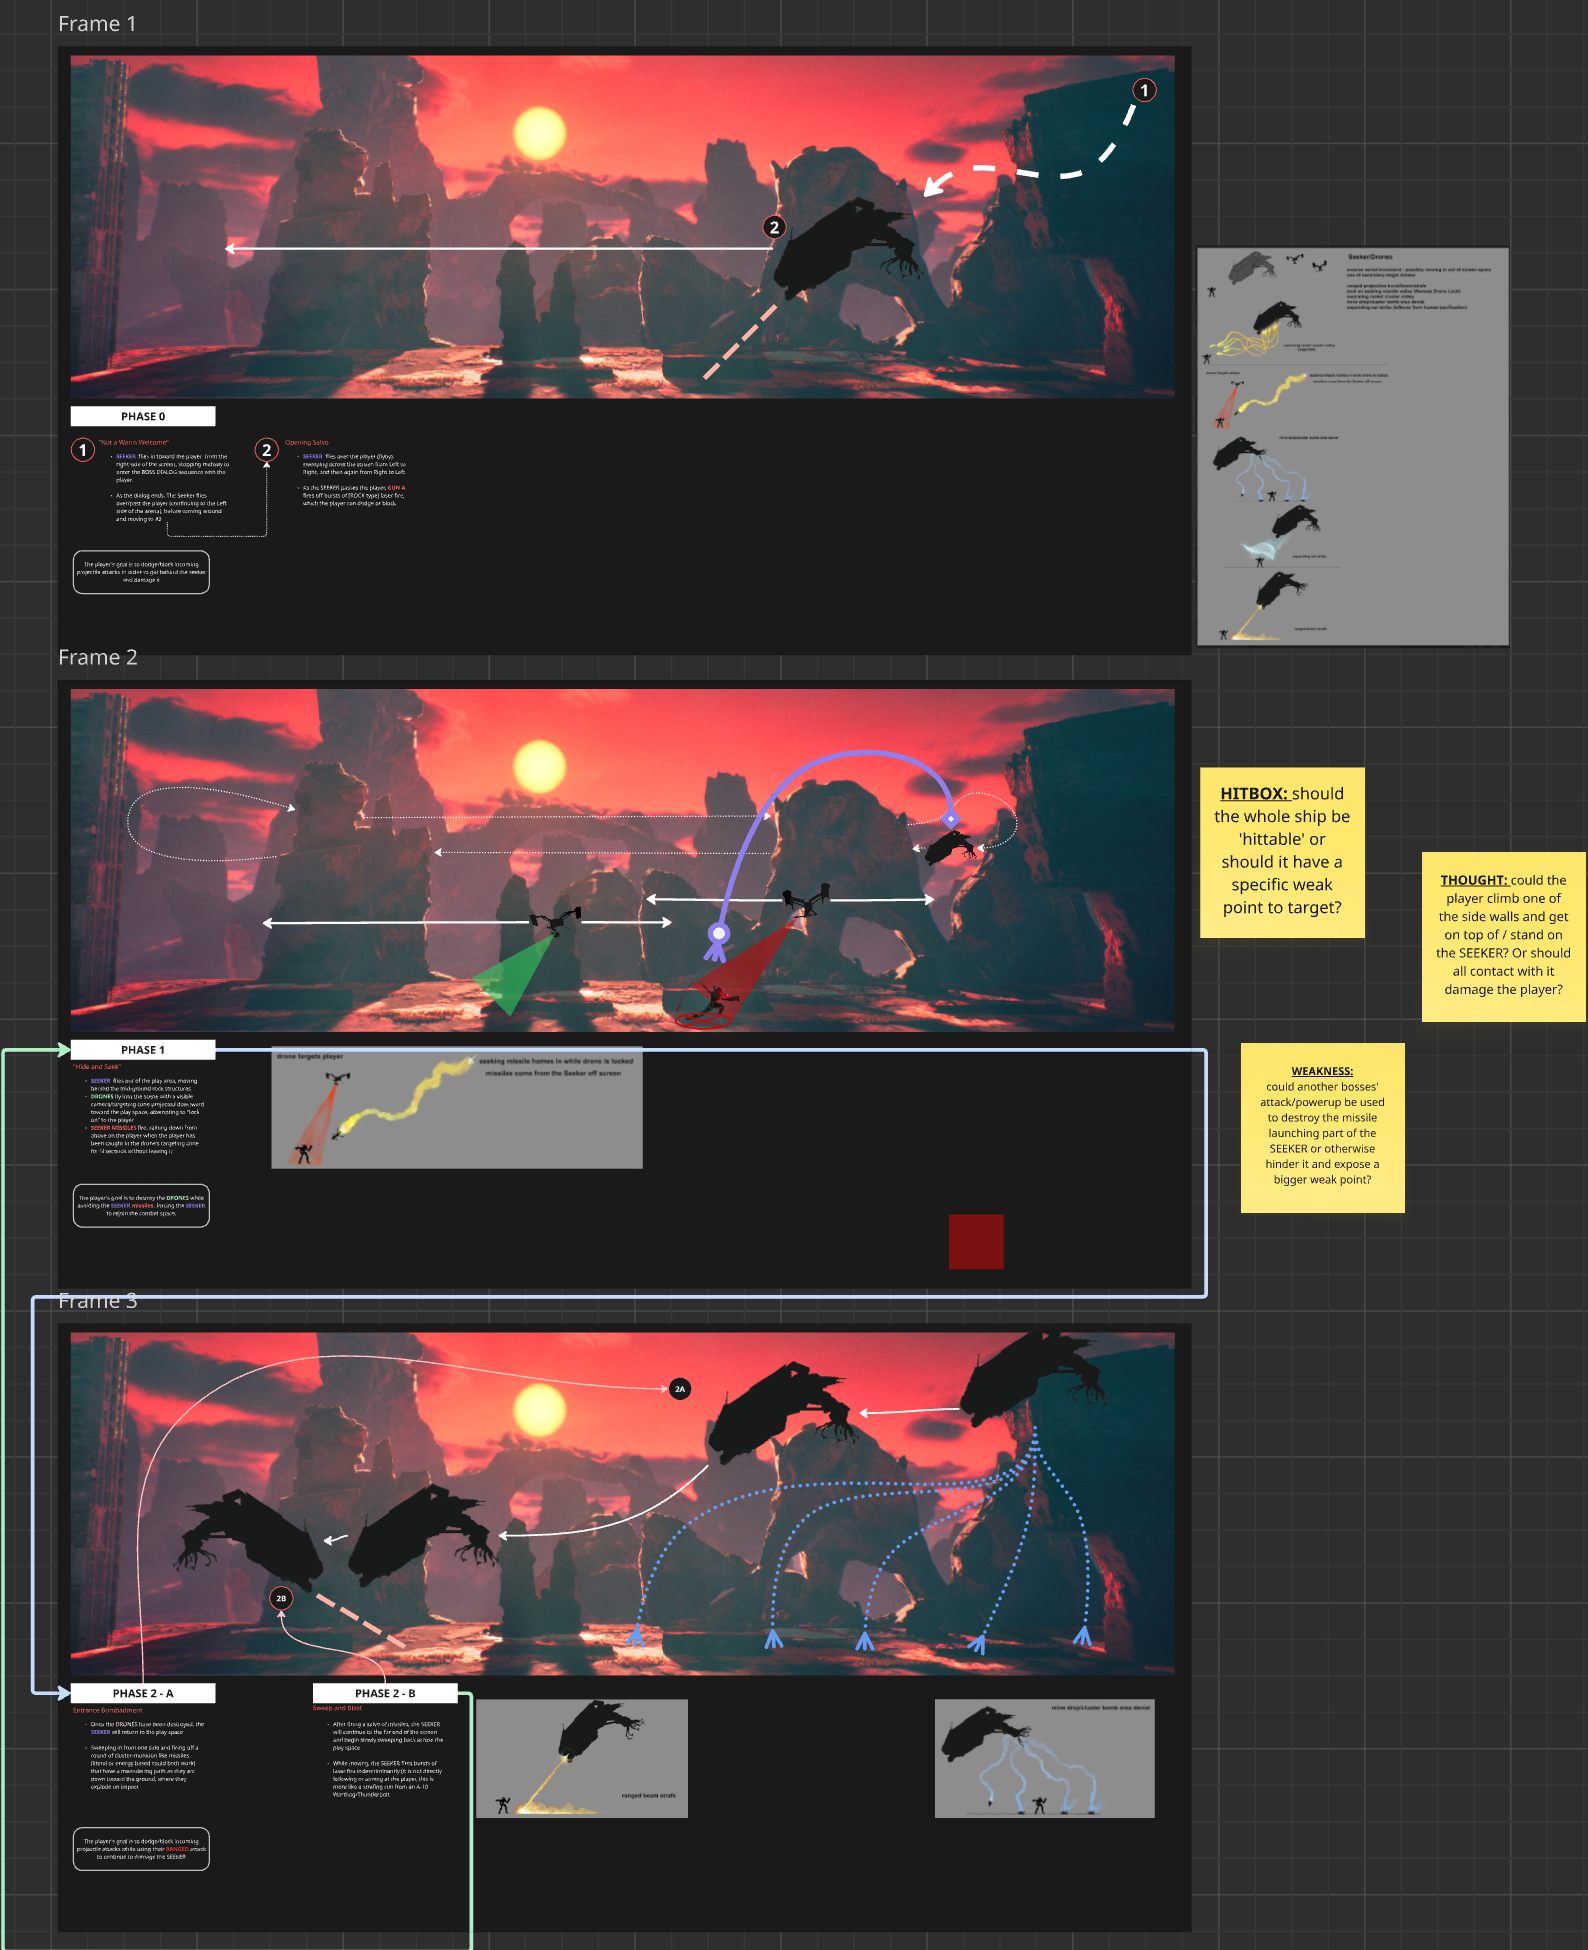Select the 'ranged beam strafe' reference image
1588x1950 pixels.
(582, 1758)
